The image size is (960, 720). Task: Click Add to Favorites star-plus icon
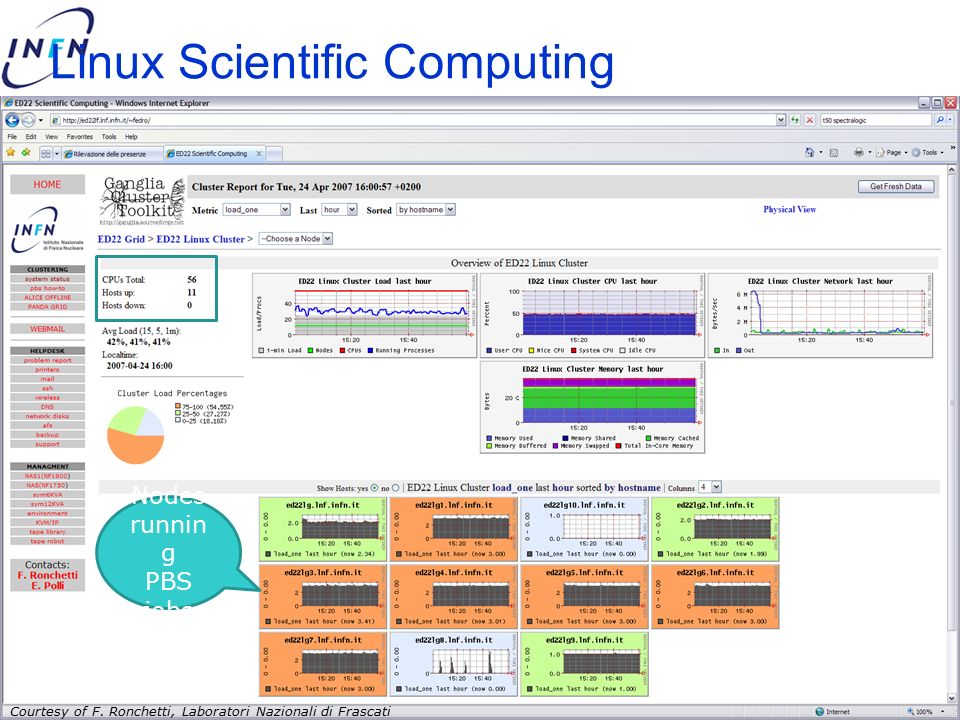[x=26, y=152]
